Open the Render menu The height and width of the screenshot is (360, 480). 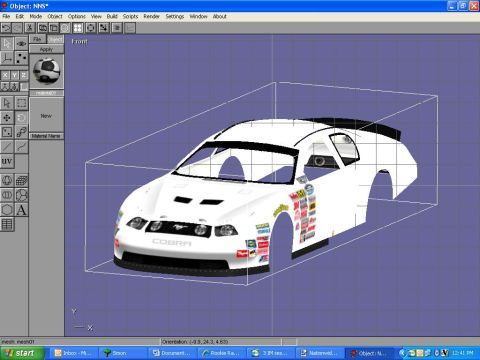click(x=151, y=16)
